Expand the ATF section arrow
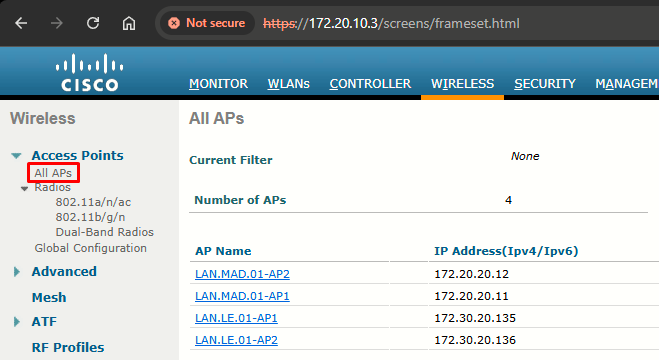This screenshot has width=659, height=360. (x=16, y=322)
